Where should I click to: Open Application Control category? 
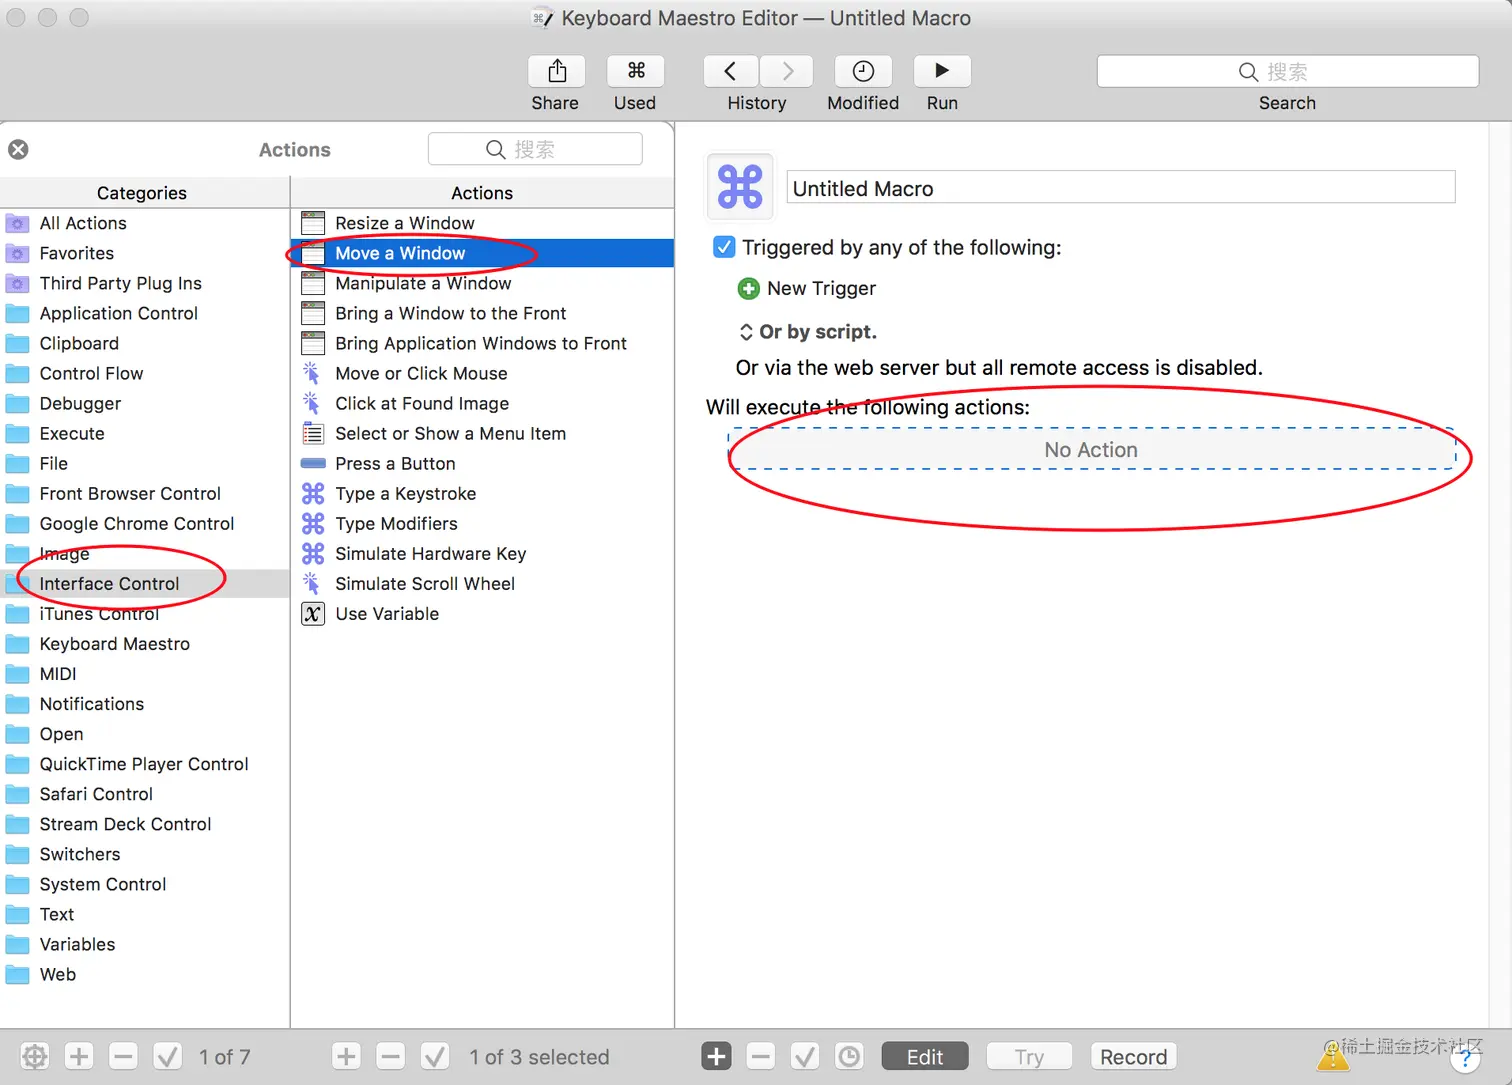point(145,313)
